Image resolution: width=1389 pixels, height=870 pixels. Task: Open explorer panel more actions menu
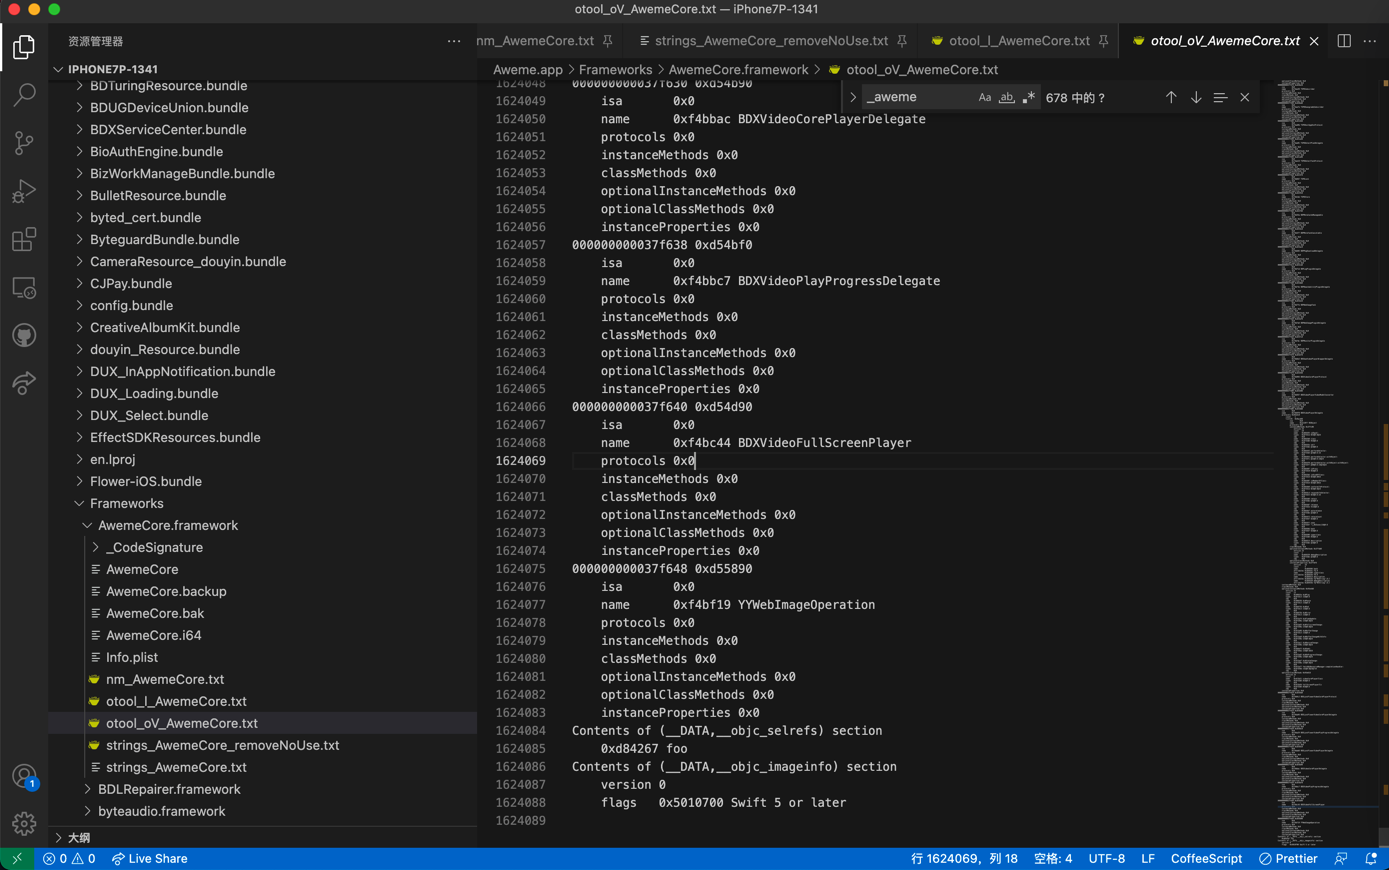point(454,41)
